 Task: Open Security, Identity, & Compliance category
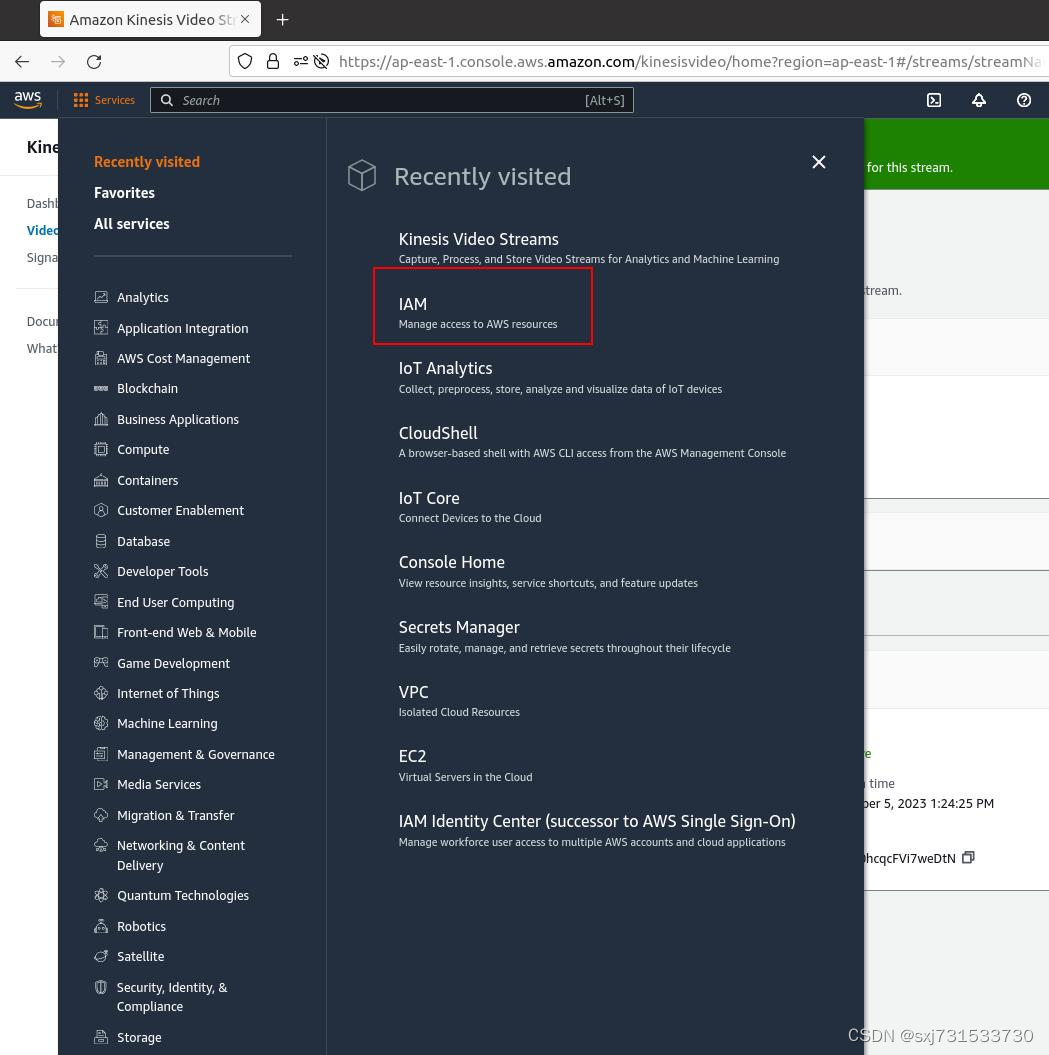coord(172,996)
